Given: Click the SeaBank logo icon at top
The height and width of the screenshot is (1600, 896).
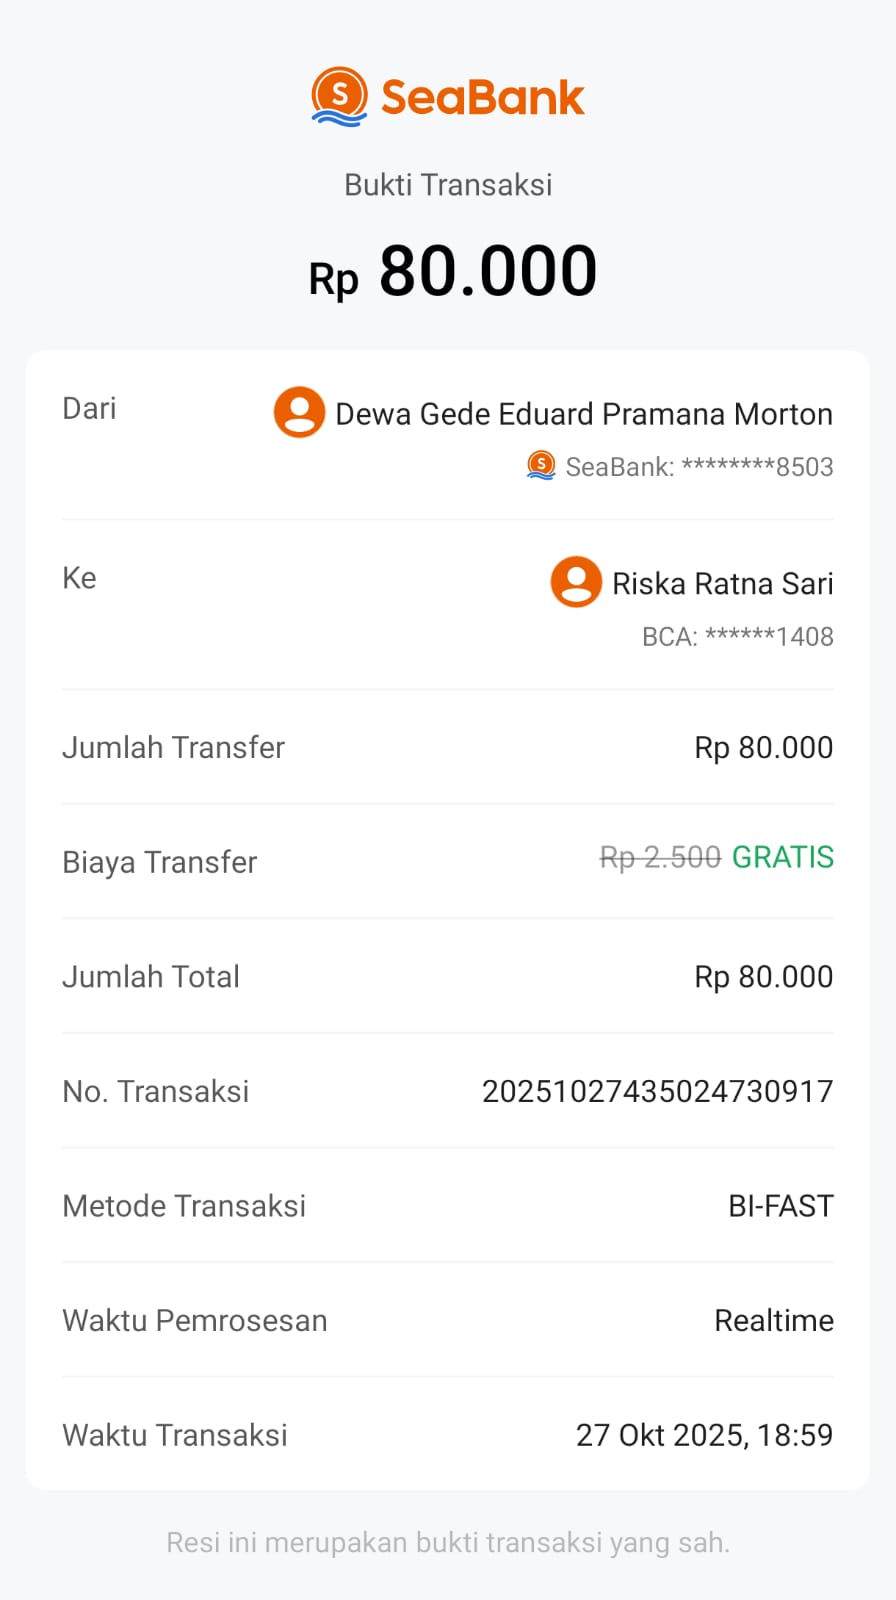Looking at the screenshot, I should pos(340,97).
